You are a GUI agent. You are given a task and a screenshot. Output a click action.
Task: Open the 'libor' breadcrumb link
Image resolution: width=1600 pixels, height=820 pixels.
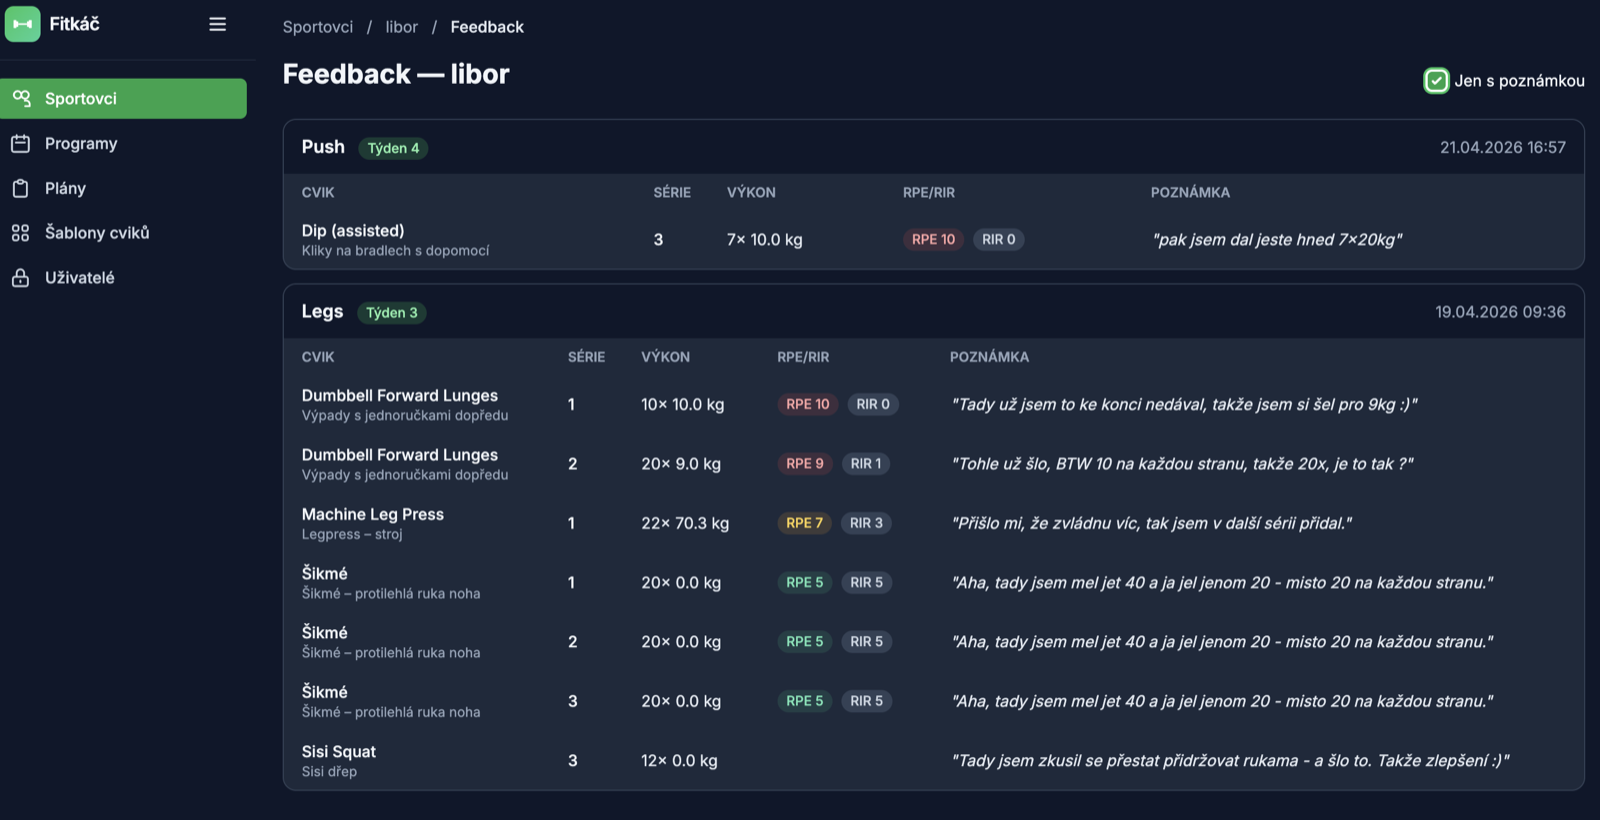(x=402, y=27)
